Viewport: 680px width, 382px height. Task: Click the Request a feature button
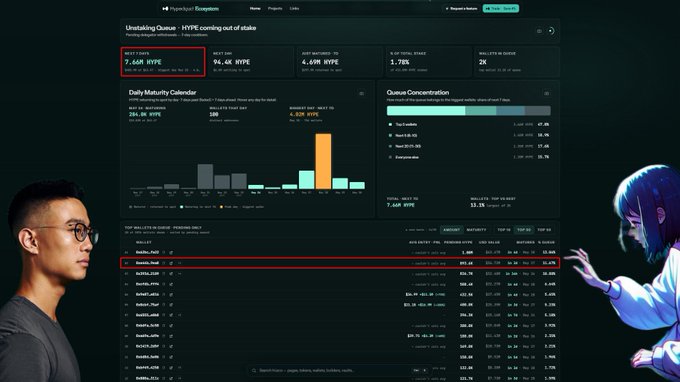(x=461, y=9)
